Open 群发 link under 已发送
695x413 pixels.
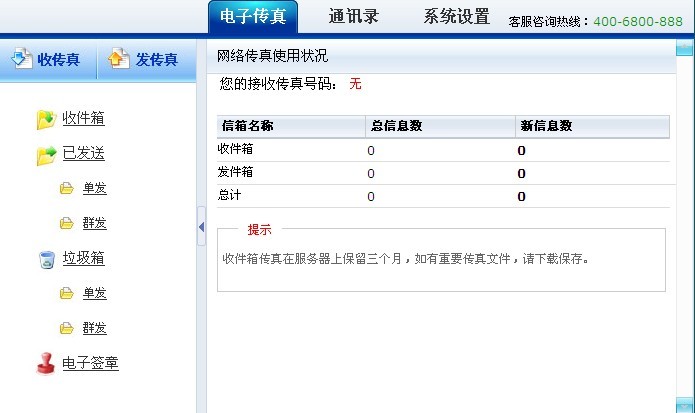pos(94,222)
